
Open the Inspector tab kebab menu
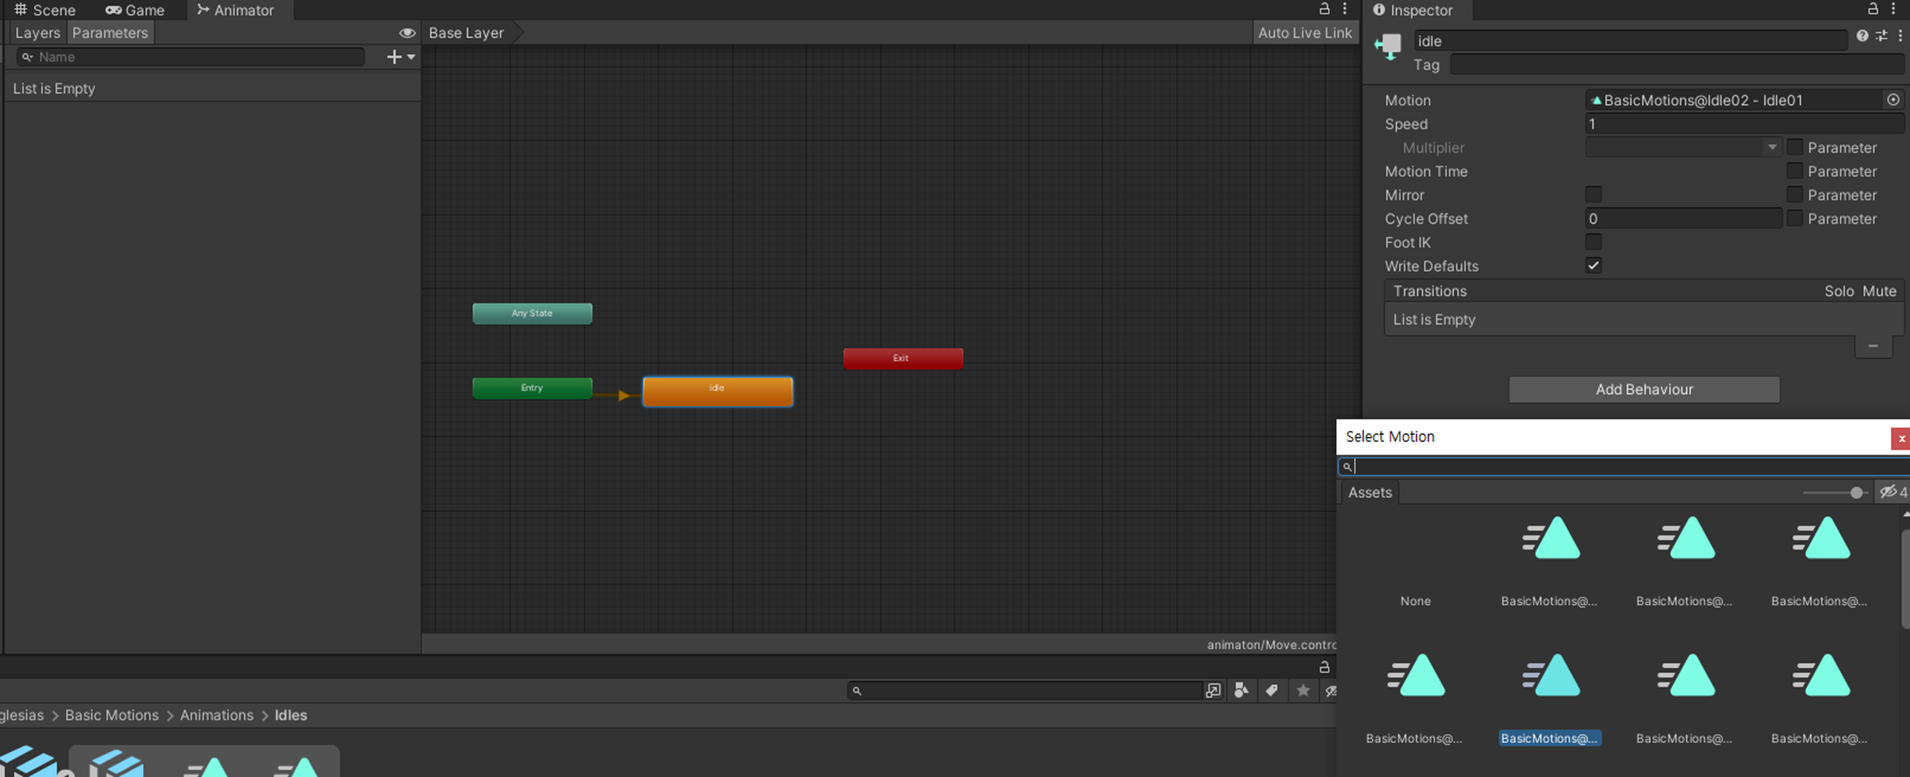pos(1893,9)
